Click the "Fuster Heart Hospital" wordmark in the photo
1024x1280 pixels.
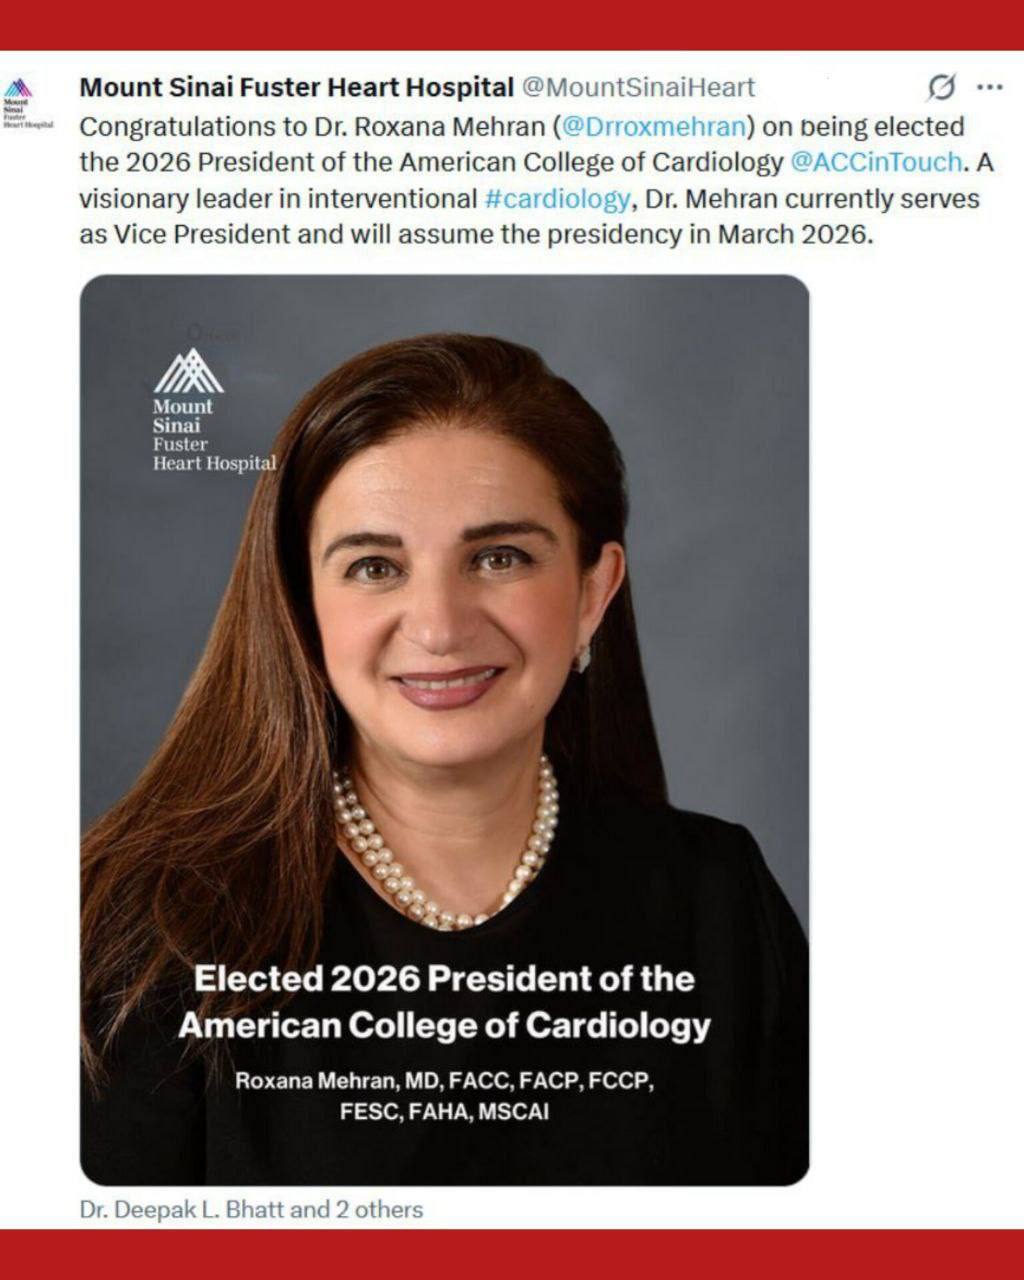click(x=214, y=455)
